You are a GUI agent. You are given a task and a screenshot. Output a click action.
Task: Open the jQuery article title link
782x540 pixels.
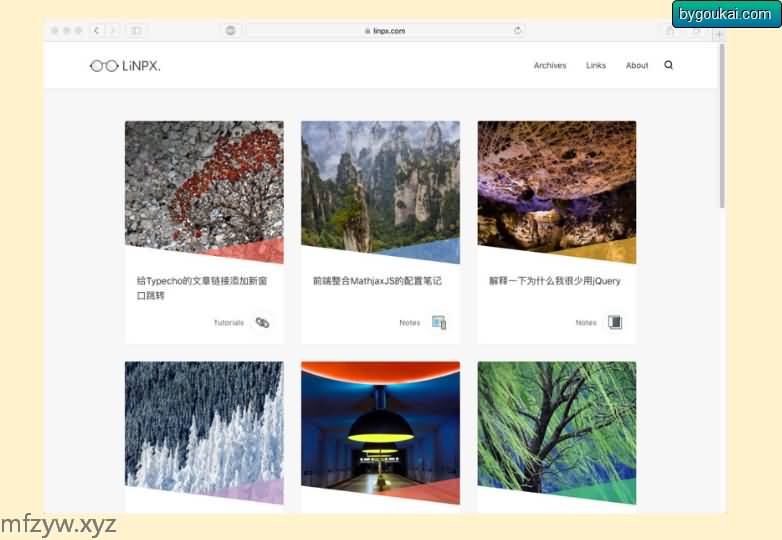[554, 281]
